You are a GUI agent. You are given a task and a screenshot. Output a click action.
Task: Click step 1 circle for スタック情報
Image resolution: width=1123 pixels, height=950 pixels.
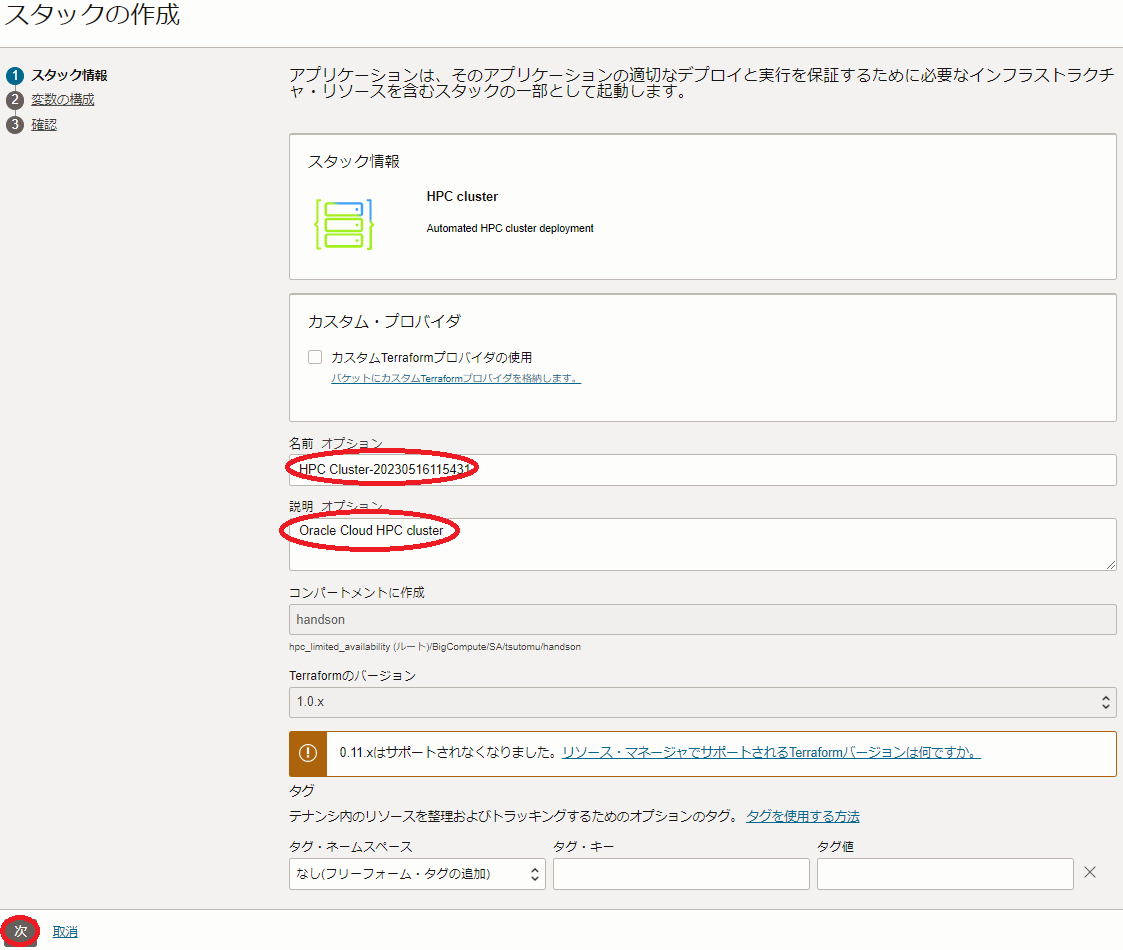point(14,75)
